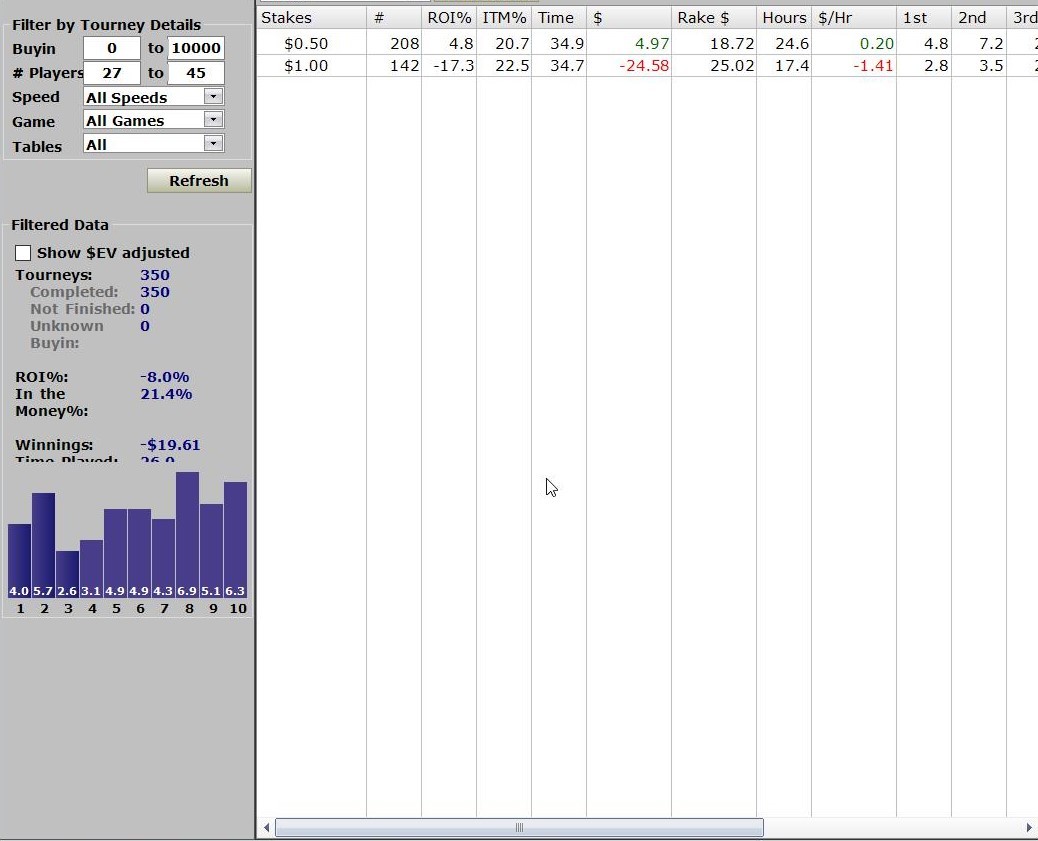Image resolution: width=1038 pixels, height=841 pixels.
Task: Expand the Game dropdown list
Action: pos(213,120)
